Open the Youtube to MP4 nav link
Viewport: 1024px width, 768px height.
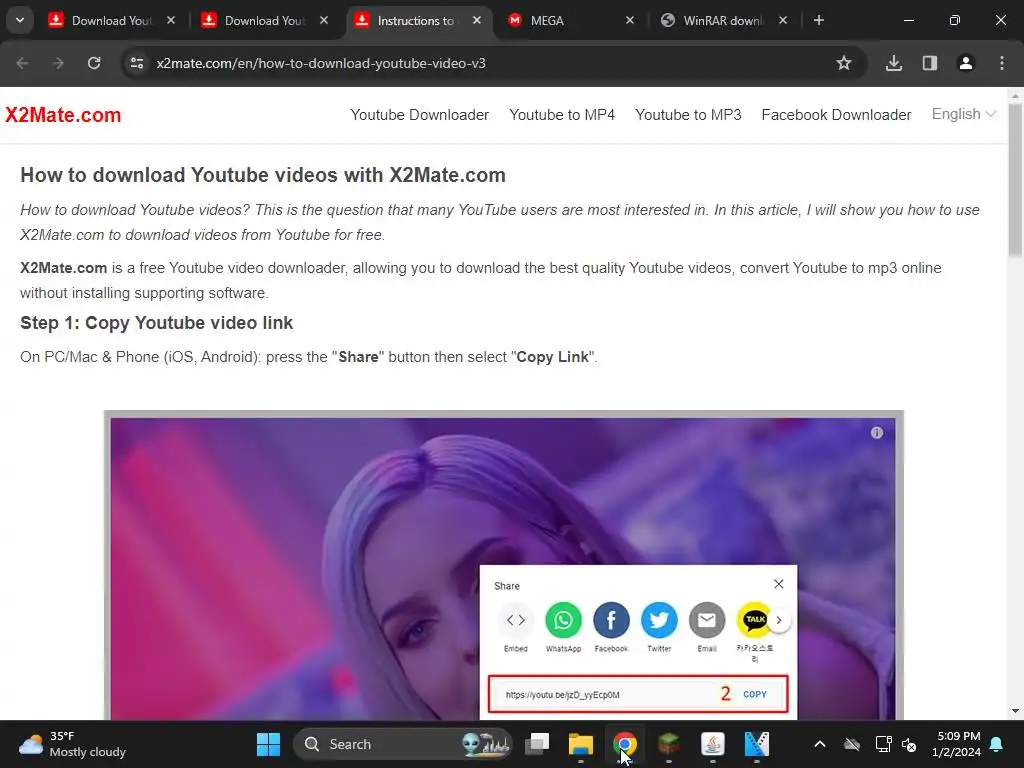pyautogui.click(x=562, y=115)
